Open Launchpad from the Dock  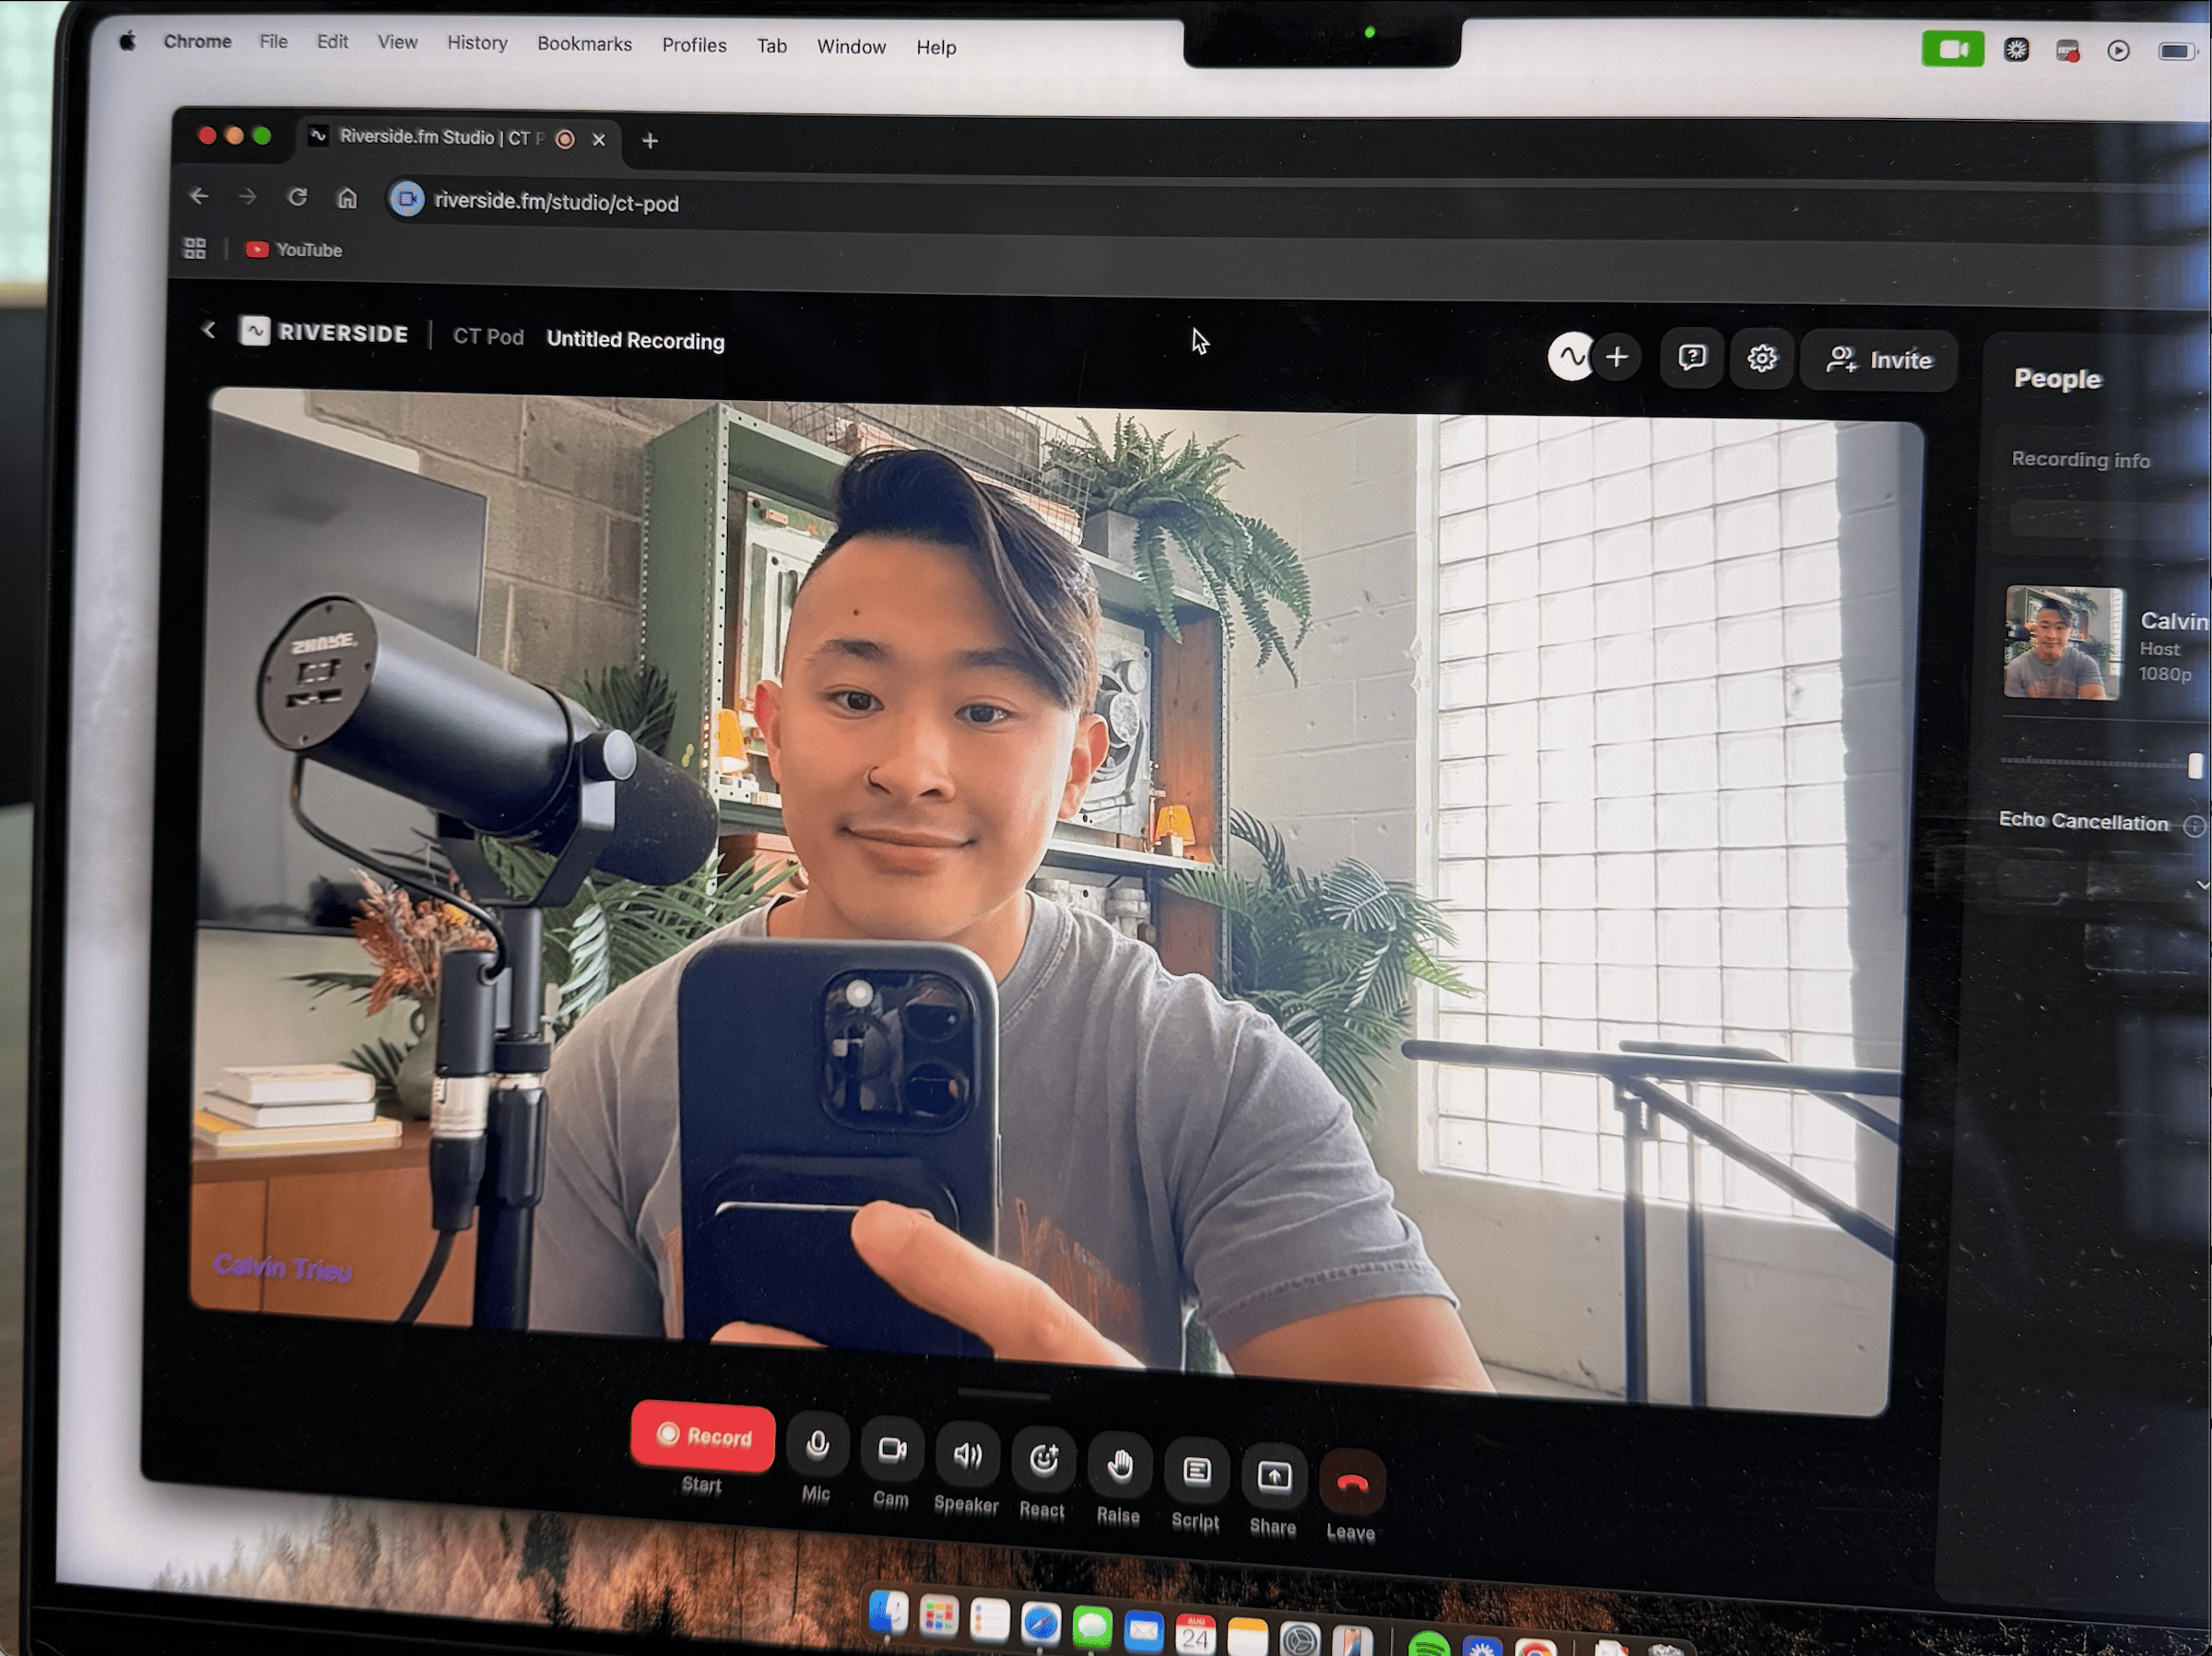[938, 1617]
